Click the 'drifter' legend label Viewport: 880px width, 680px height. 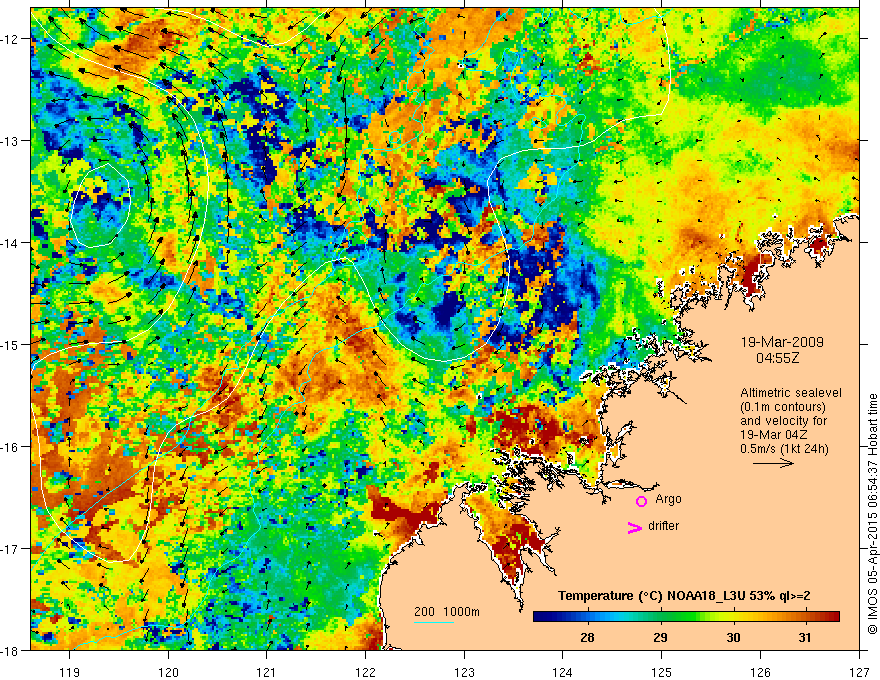pos(663,526)
